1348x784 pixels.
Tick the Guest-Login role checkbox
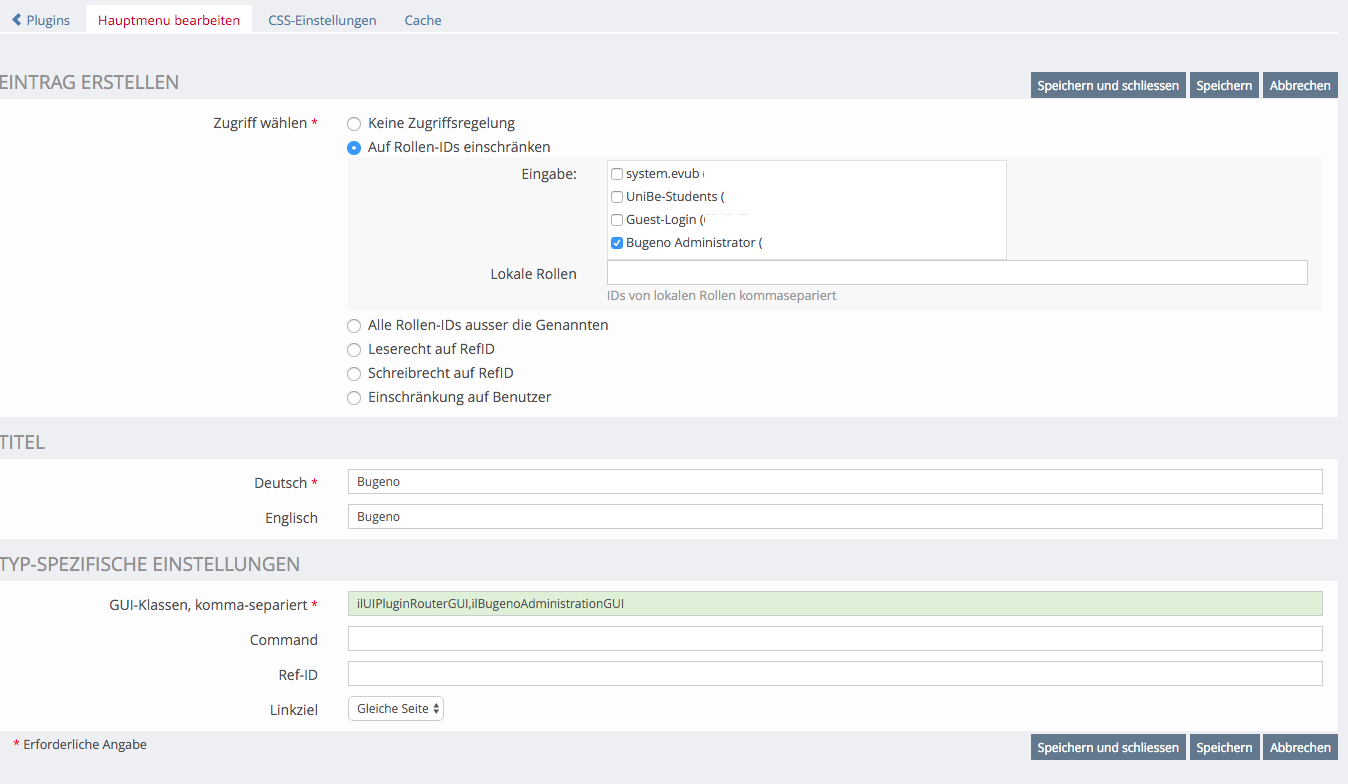pos(617,220)
